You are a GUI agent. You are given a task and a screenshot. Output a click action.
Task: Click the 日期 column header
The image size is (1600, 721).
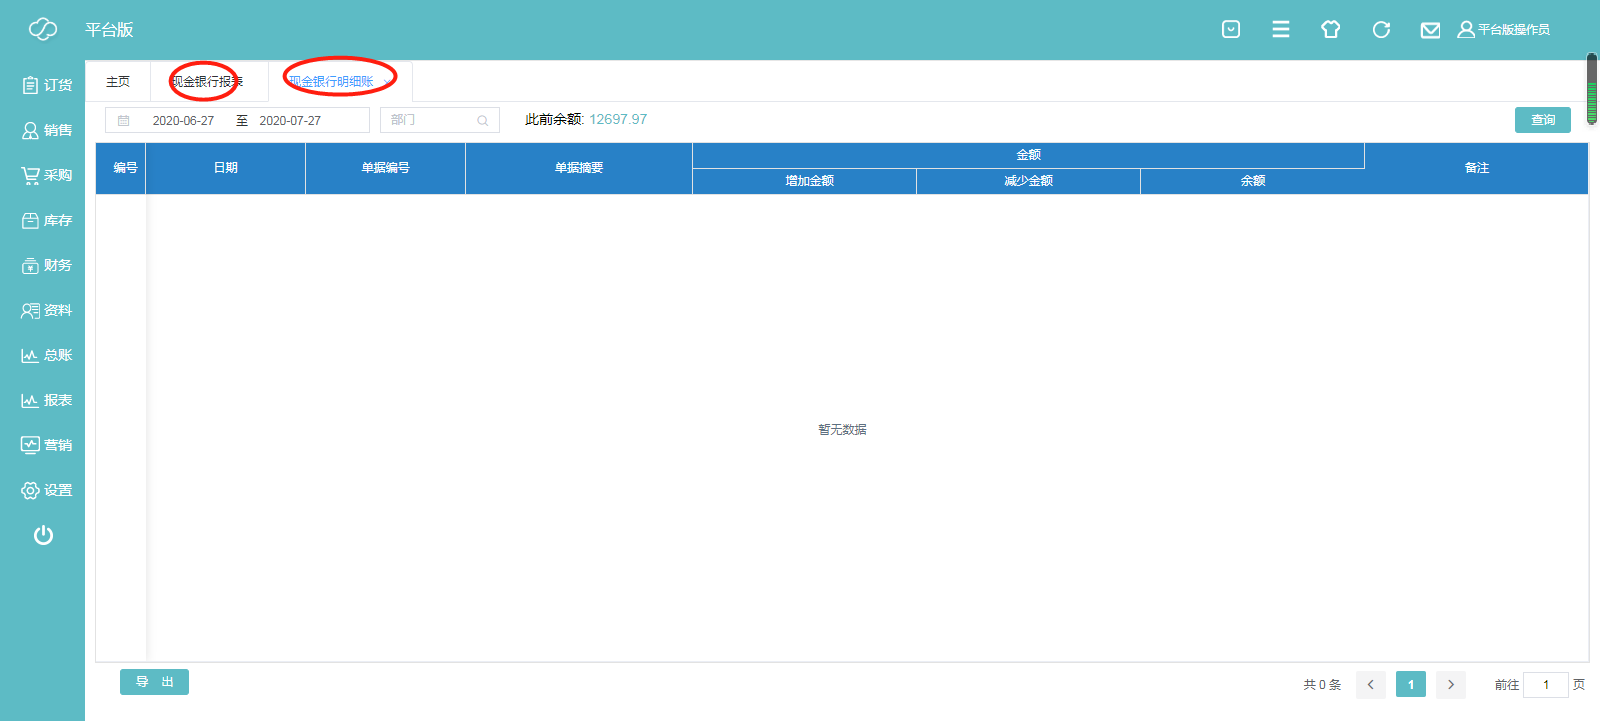pos(226,168)
